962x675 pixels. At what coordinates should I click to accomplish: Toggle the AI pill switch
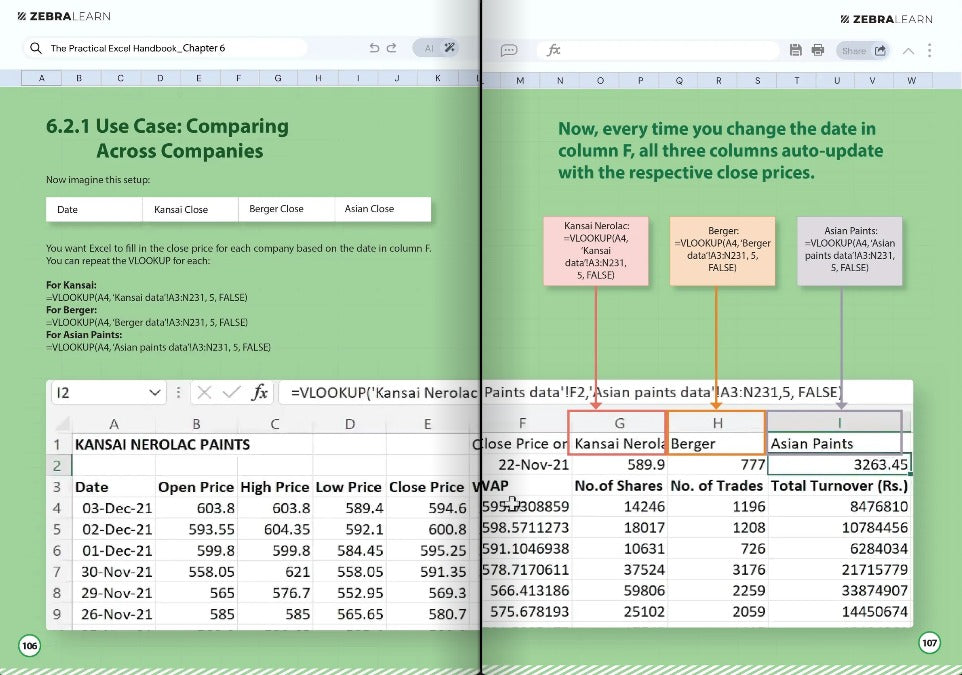tap(435, 48)
